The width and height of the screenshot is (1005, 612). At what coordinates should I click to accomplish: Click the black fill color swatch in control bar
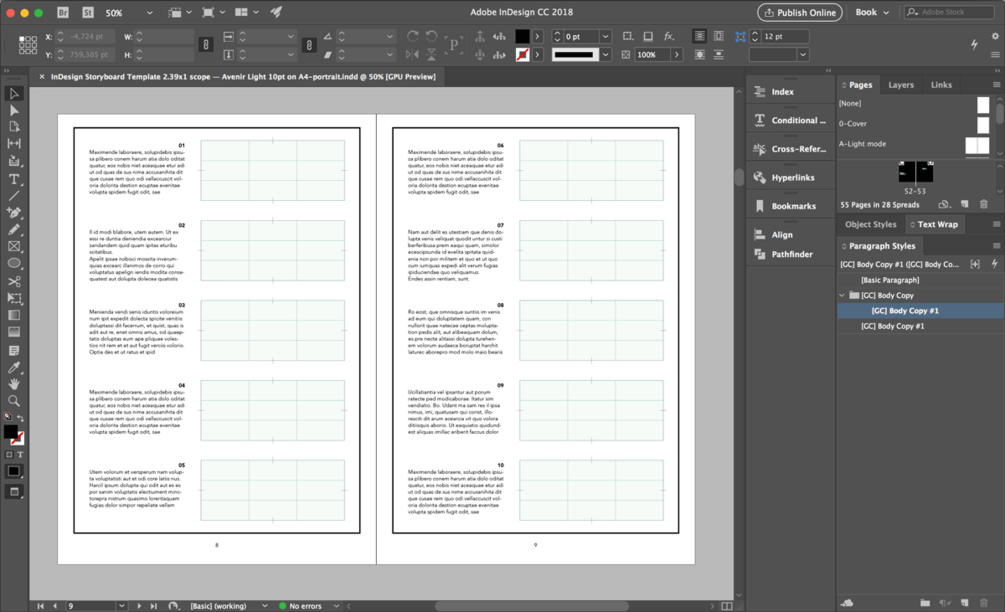[x=522, y=37]
